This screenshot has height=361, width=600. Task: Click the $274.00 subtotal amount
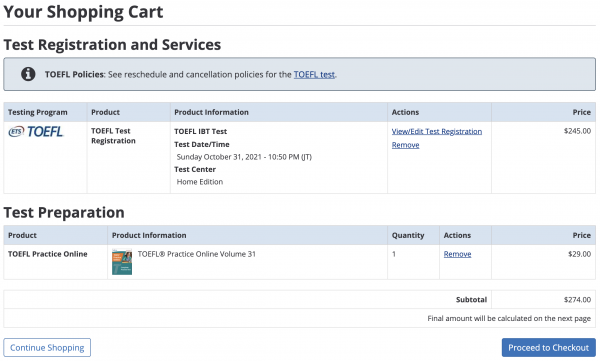coord(577,300)
